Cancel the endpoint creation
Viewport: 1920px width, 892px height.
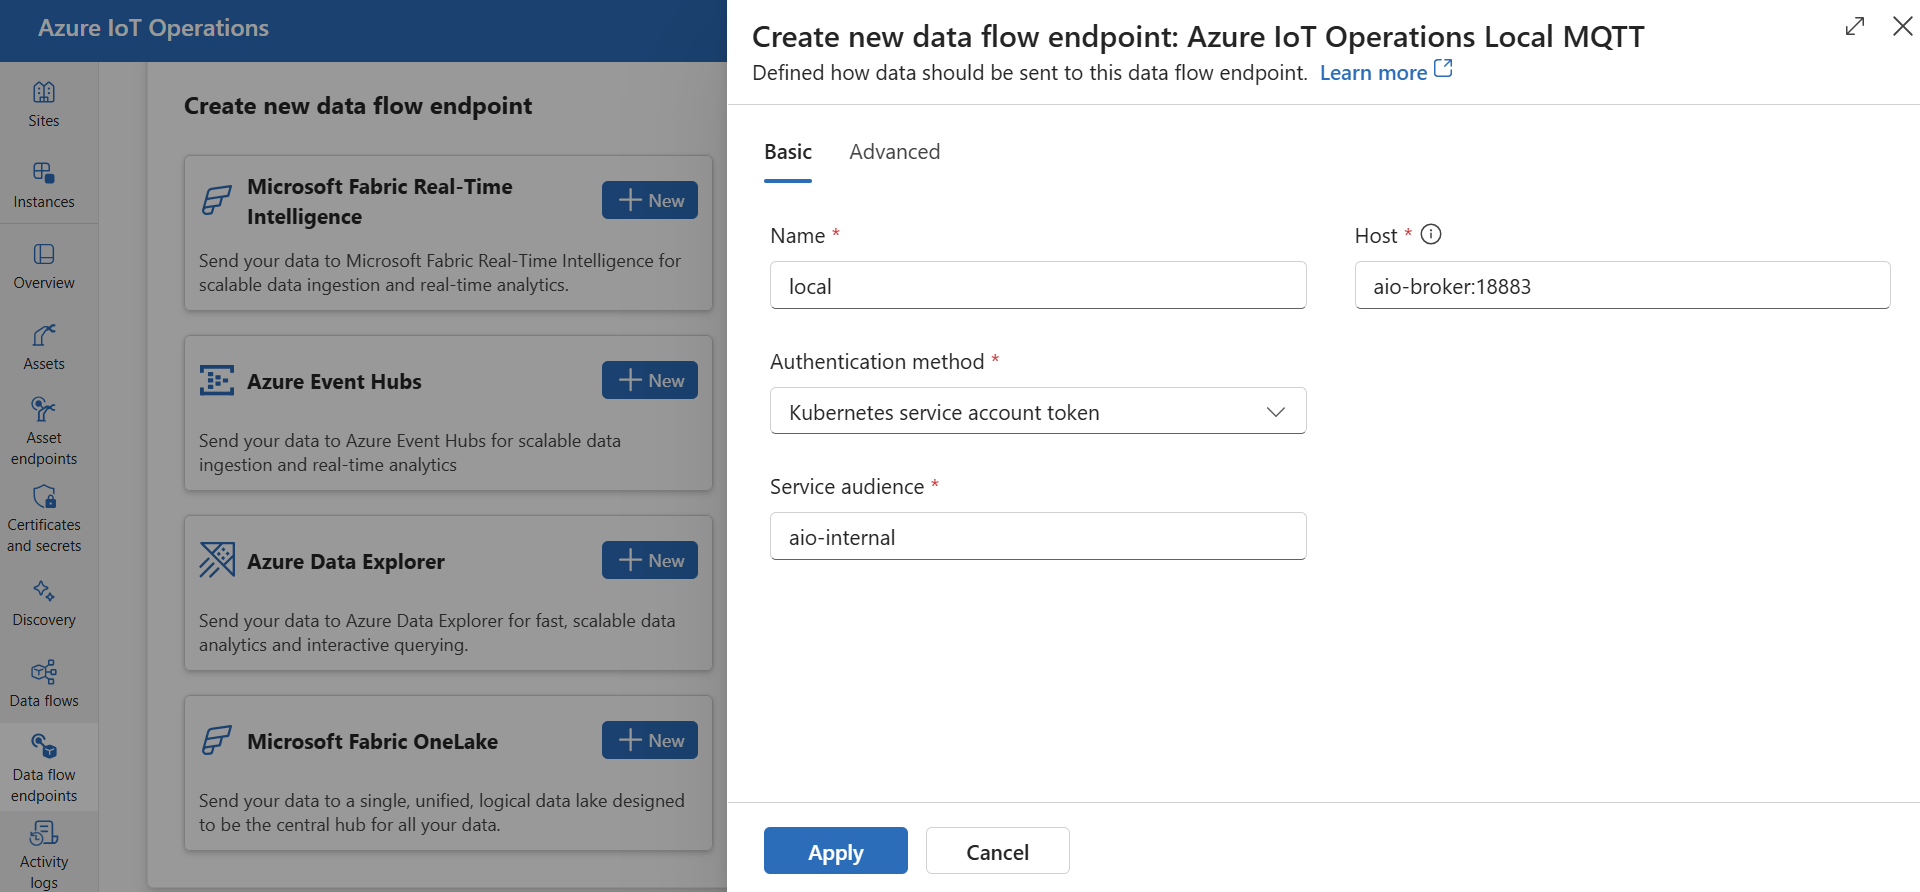(x=997, y=852)
